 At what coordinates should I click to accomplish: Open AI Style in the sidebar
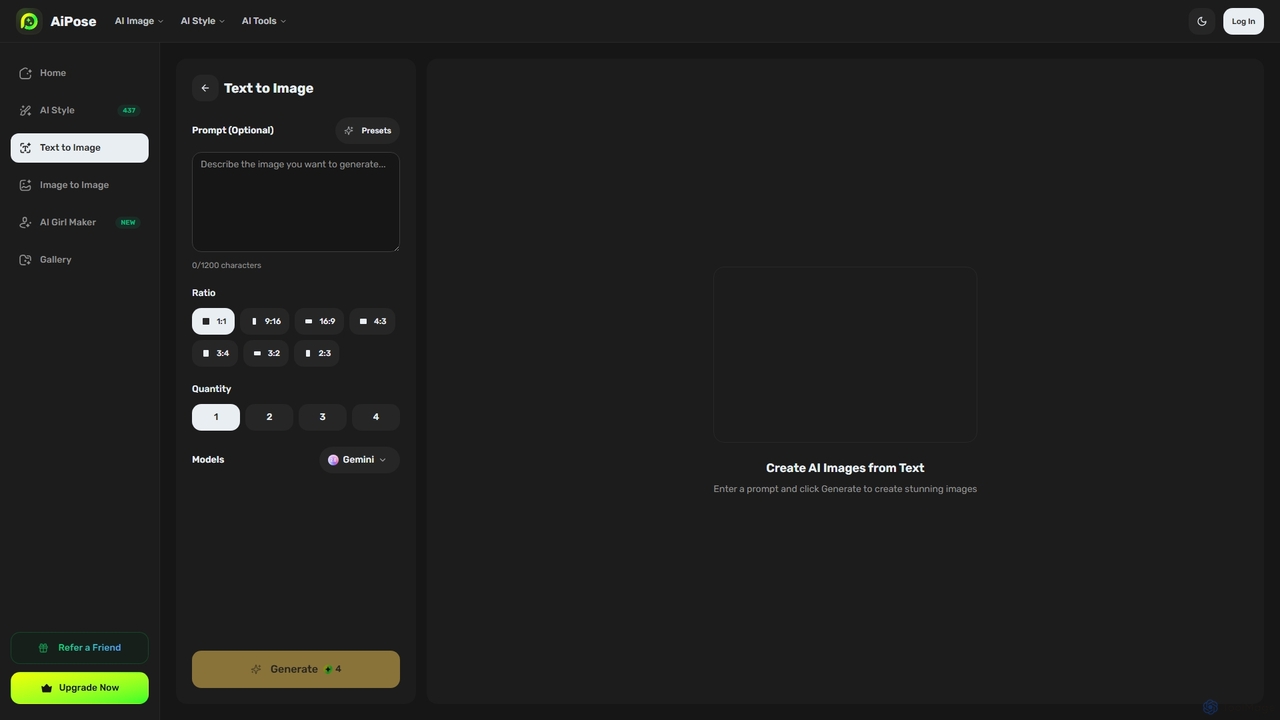[x=80, y=110]
